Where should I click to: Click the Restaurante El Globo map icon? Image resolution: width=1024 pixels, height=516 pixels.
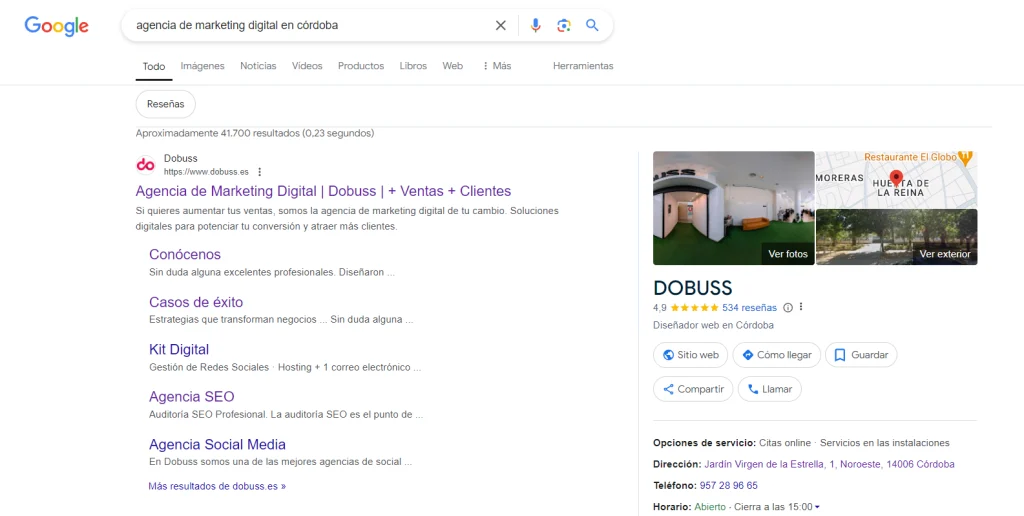[965, 157]
